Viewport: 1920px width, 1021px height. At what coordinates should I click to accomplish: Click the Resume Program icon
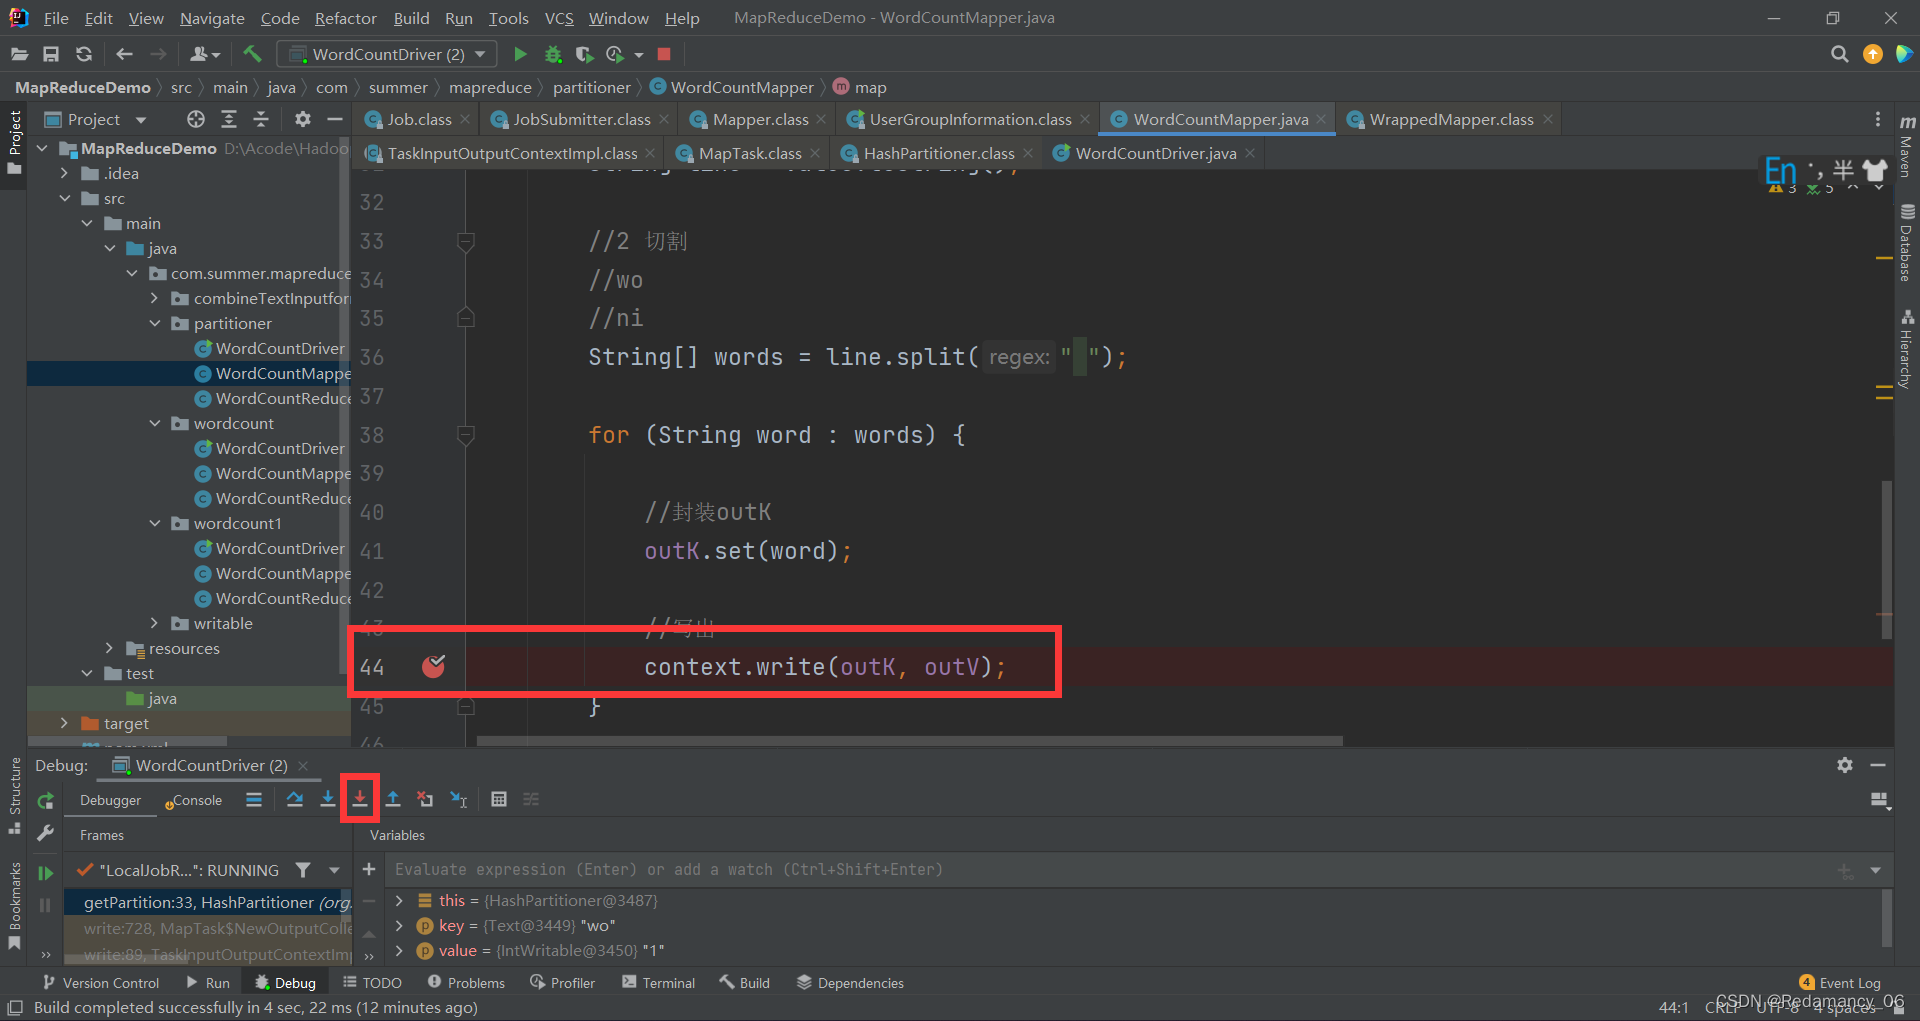[45, 873]
